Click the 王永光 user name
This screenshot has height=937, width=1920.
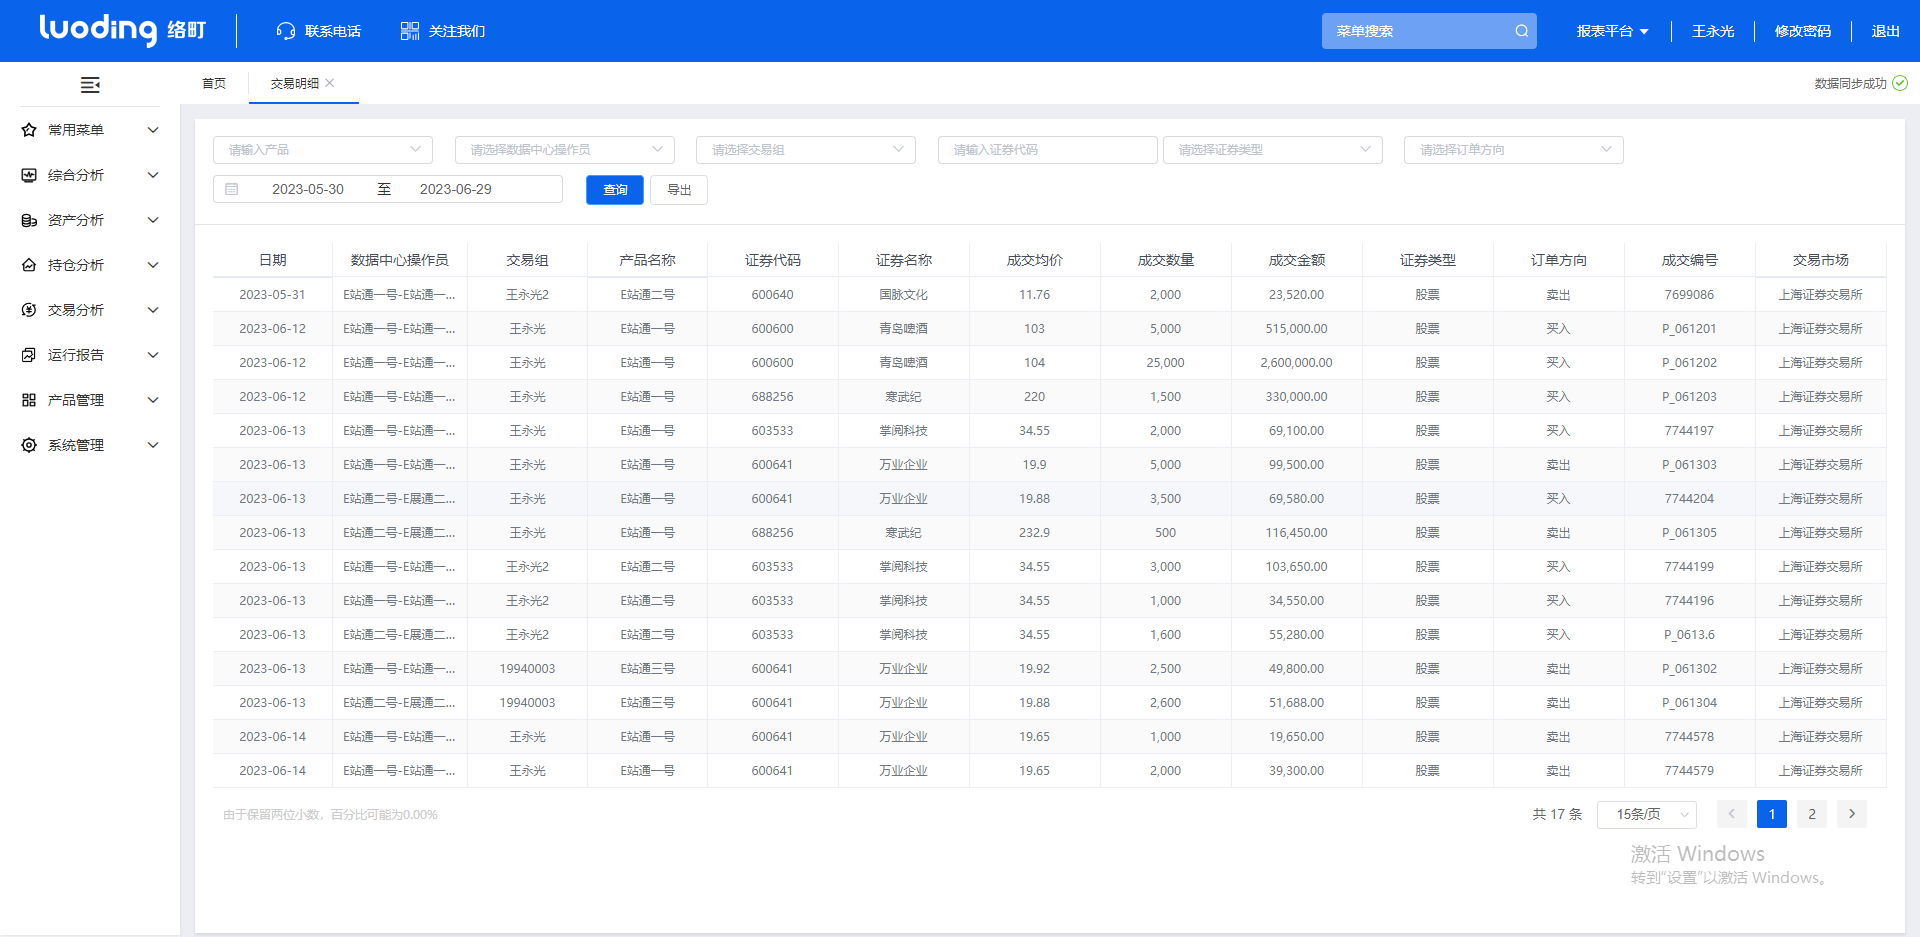(x=1713, y=31)
